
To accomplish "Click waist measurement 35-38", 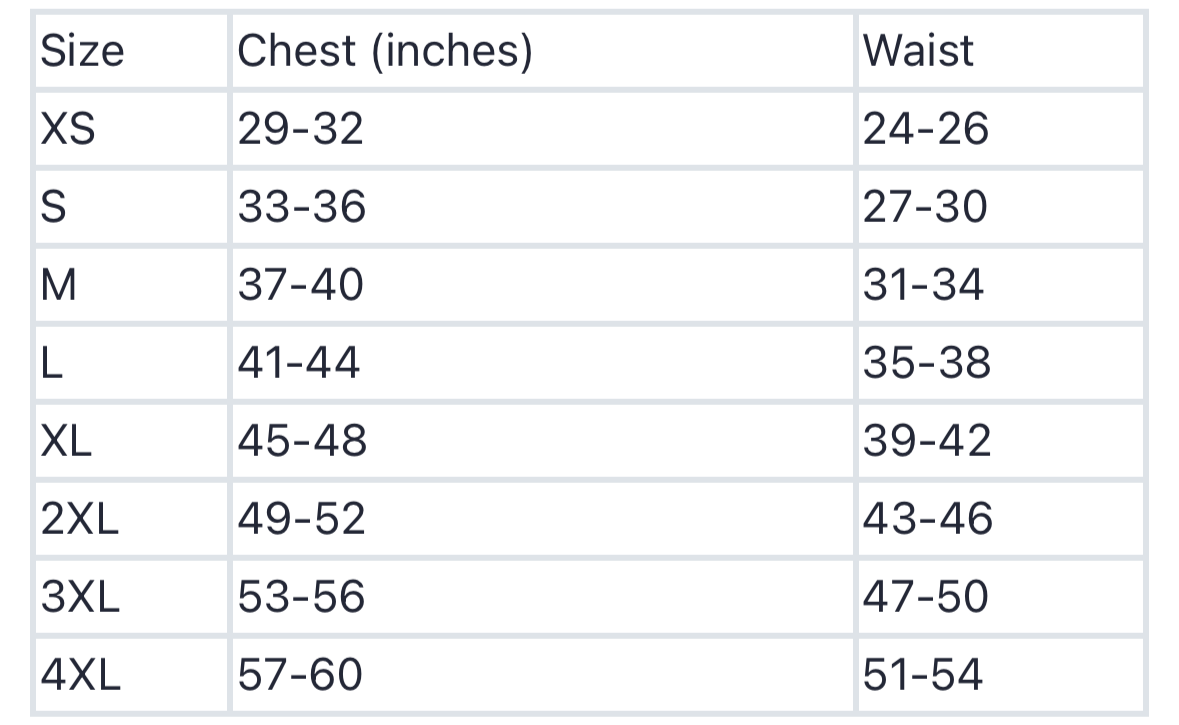I will pos(927,362).
